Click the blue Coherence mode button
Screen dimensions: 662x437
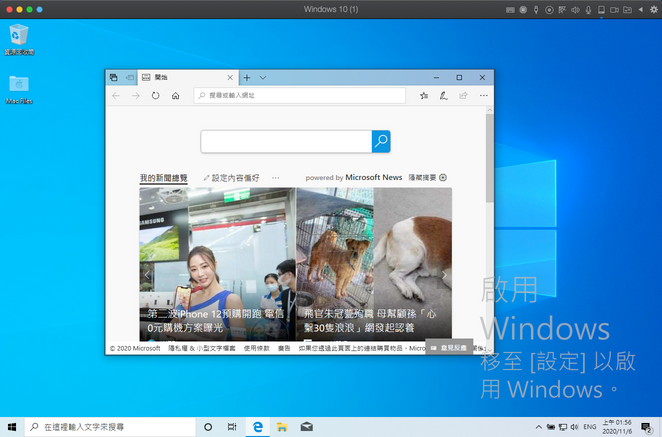39,9
